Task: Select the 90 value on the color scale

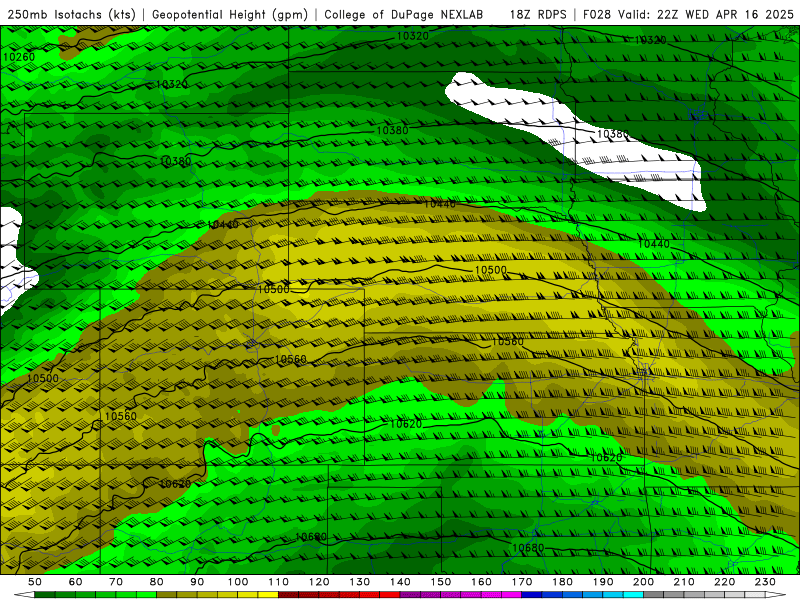Action: pyautogui.click(x=197, y=582)
